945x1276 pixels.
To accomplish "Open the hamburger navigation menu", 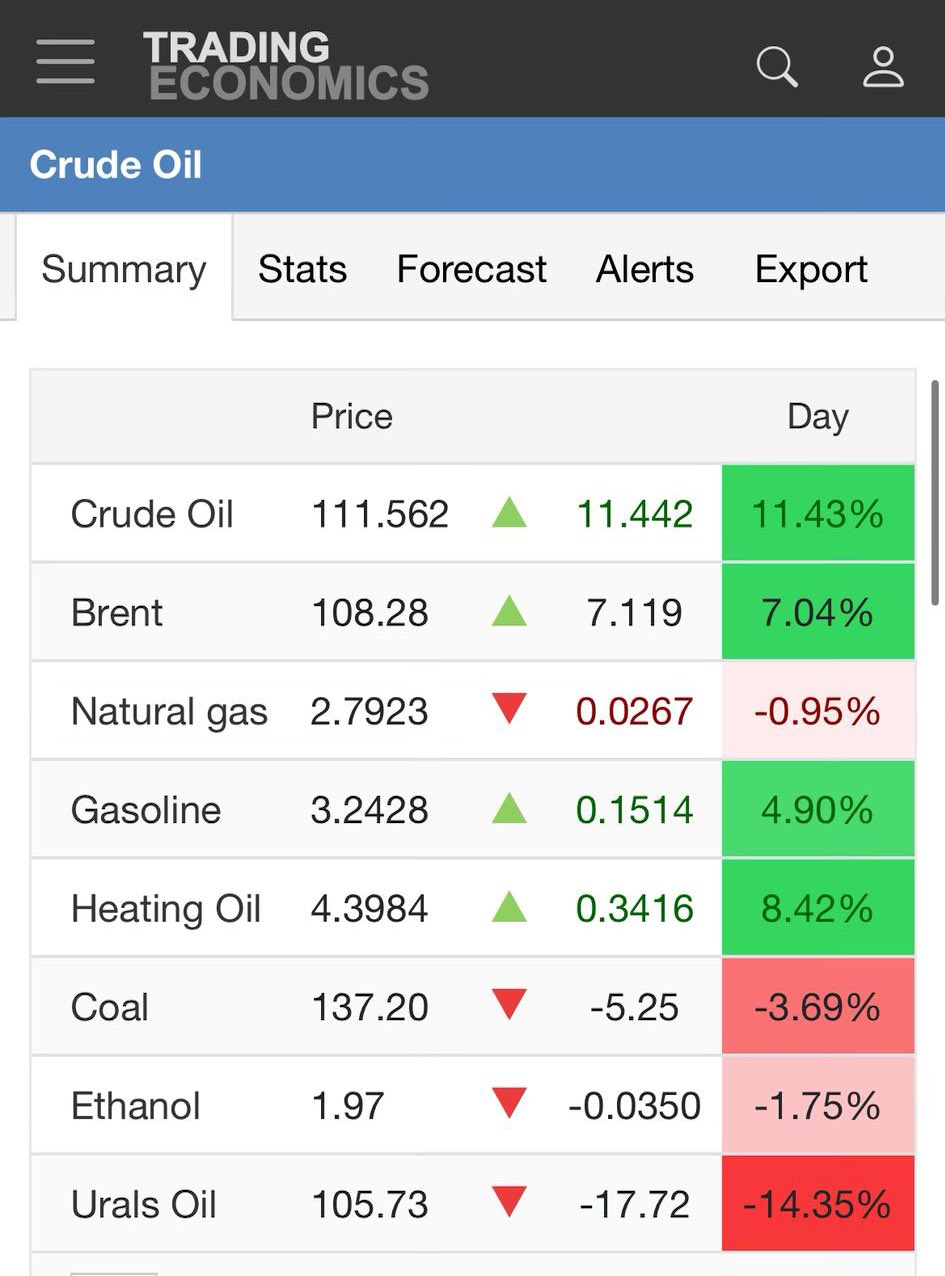I will click(x=66, y=62).
